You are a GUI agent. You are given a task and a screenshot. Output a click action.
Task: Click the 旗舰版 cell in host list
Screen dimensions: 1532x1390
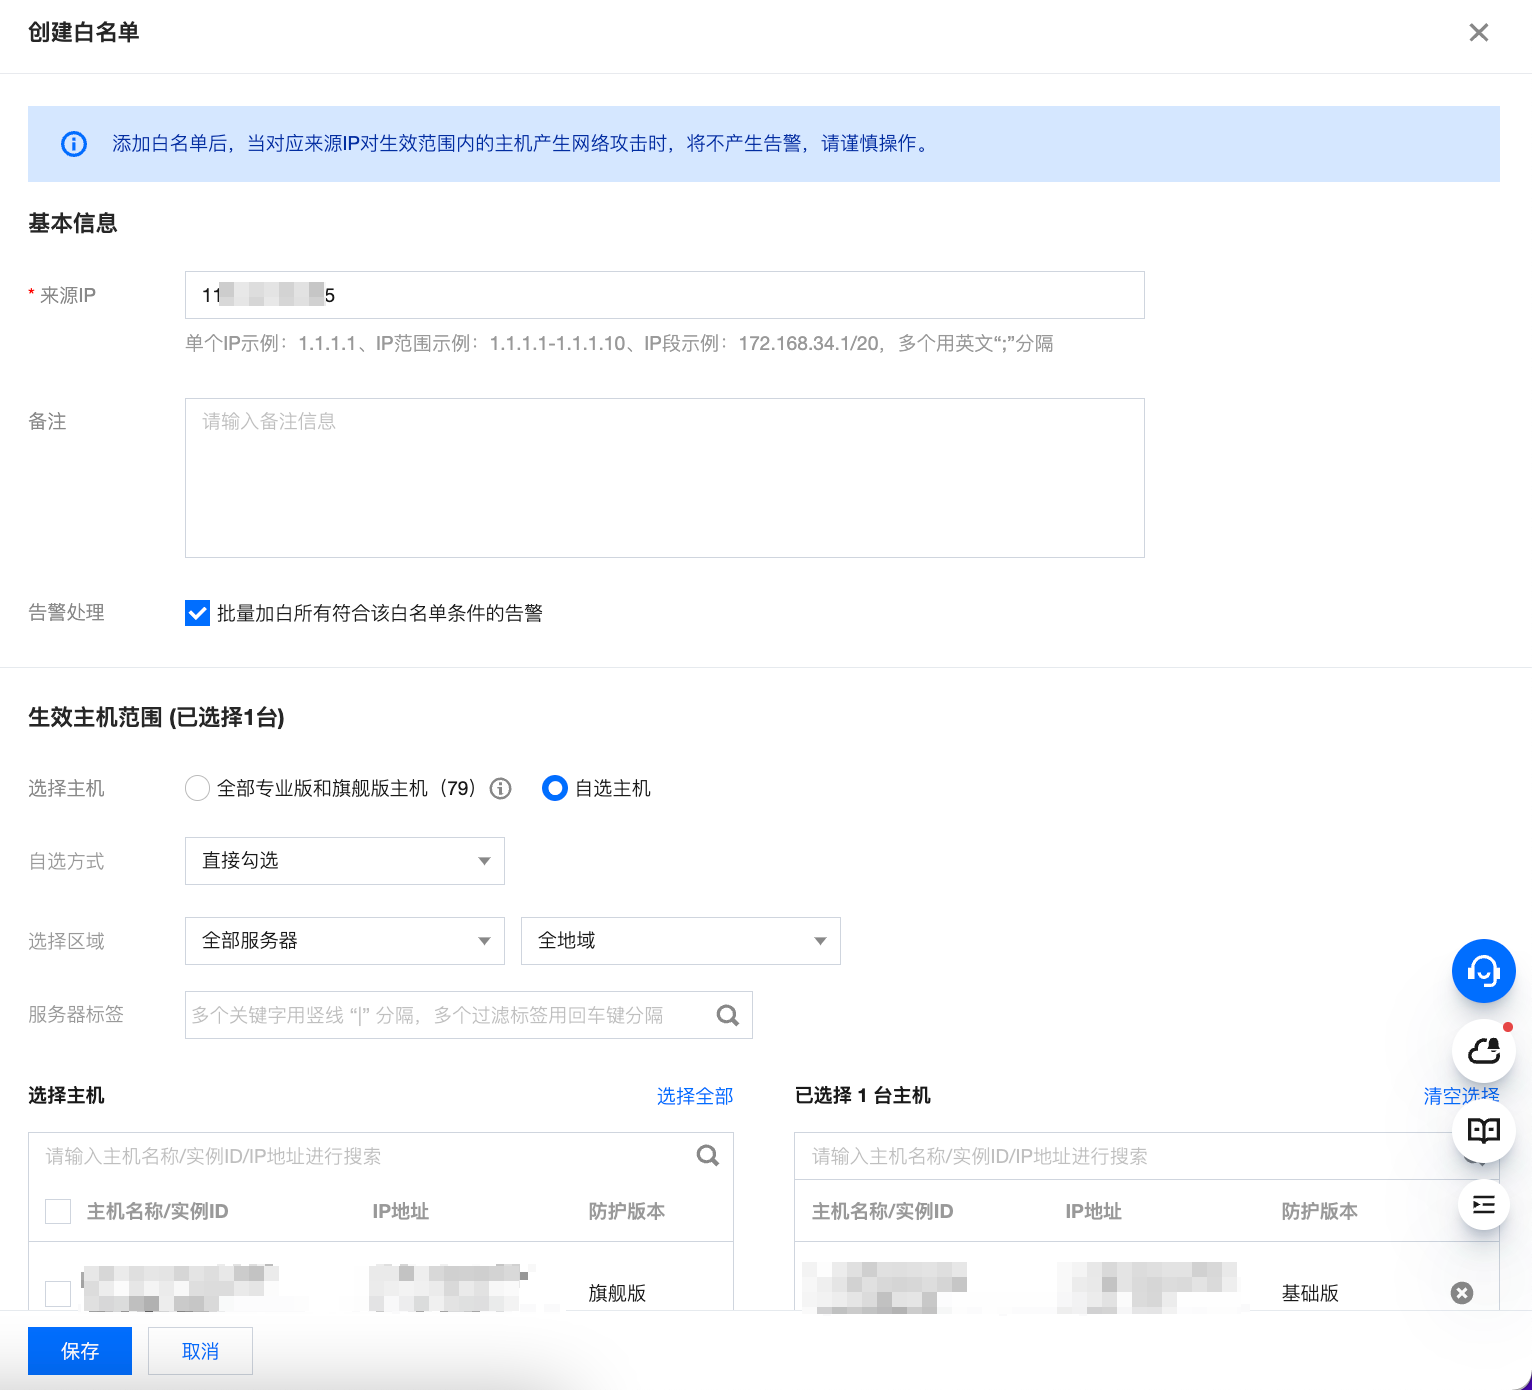click(x=617, y=1293)
